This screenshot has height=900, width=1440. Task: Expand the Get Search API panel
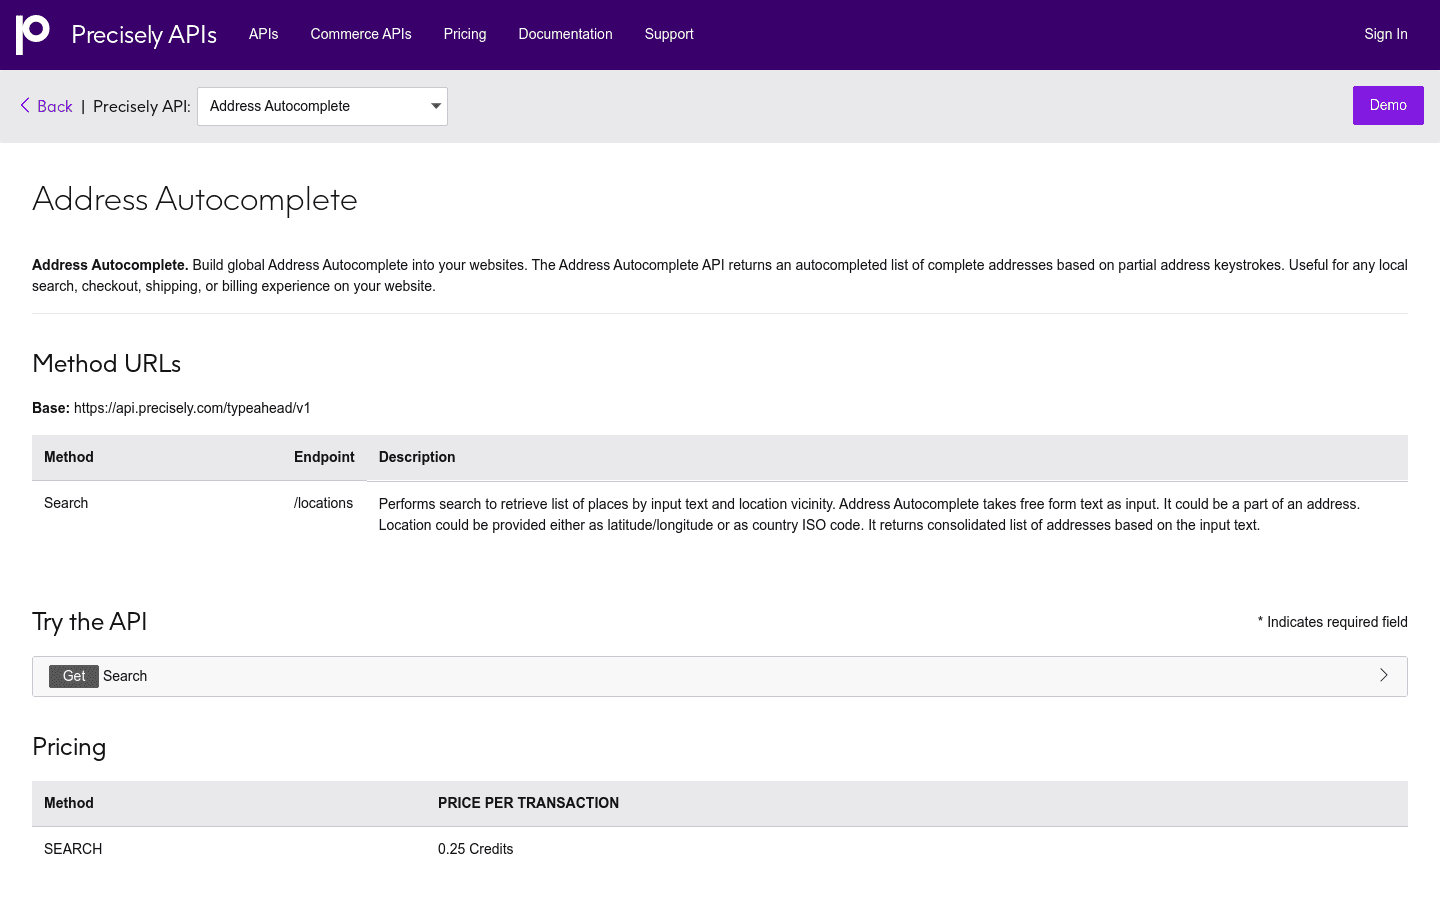coord(720,676)
